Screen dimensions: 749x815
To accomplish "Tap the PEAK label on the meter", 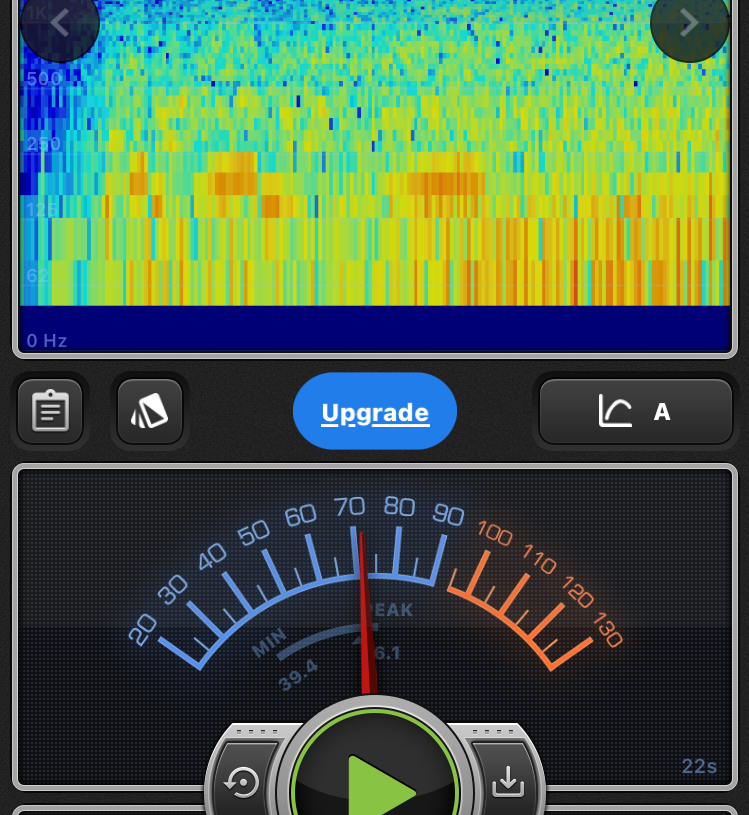I will click(390, 610).
